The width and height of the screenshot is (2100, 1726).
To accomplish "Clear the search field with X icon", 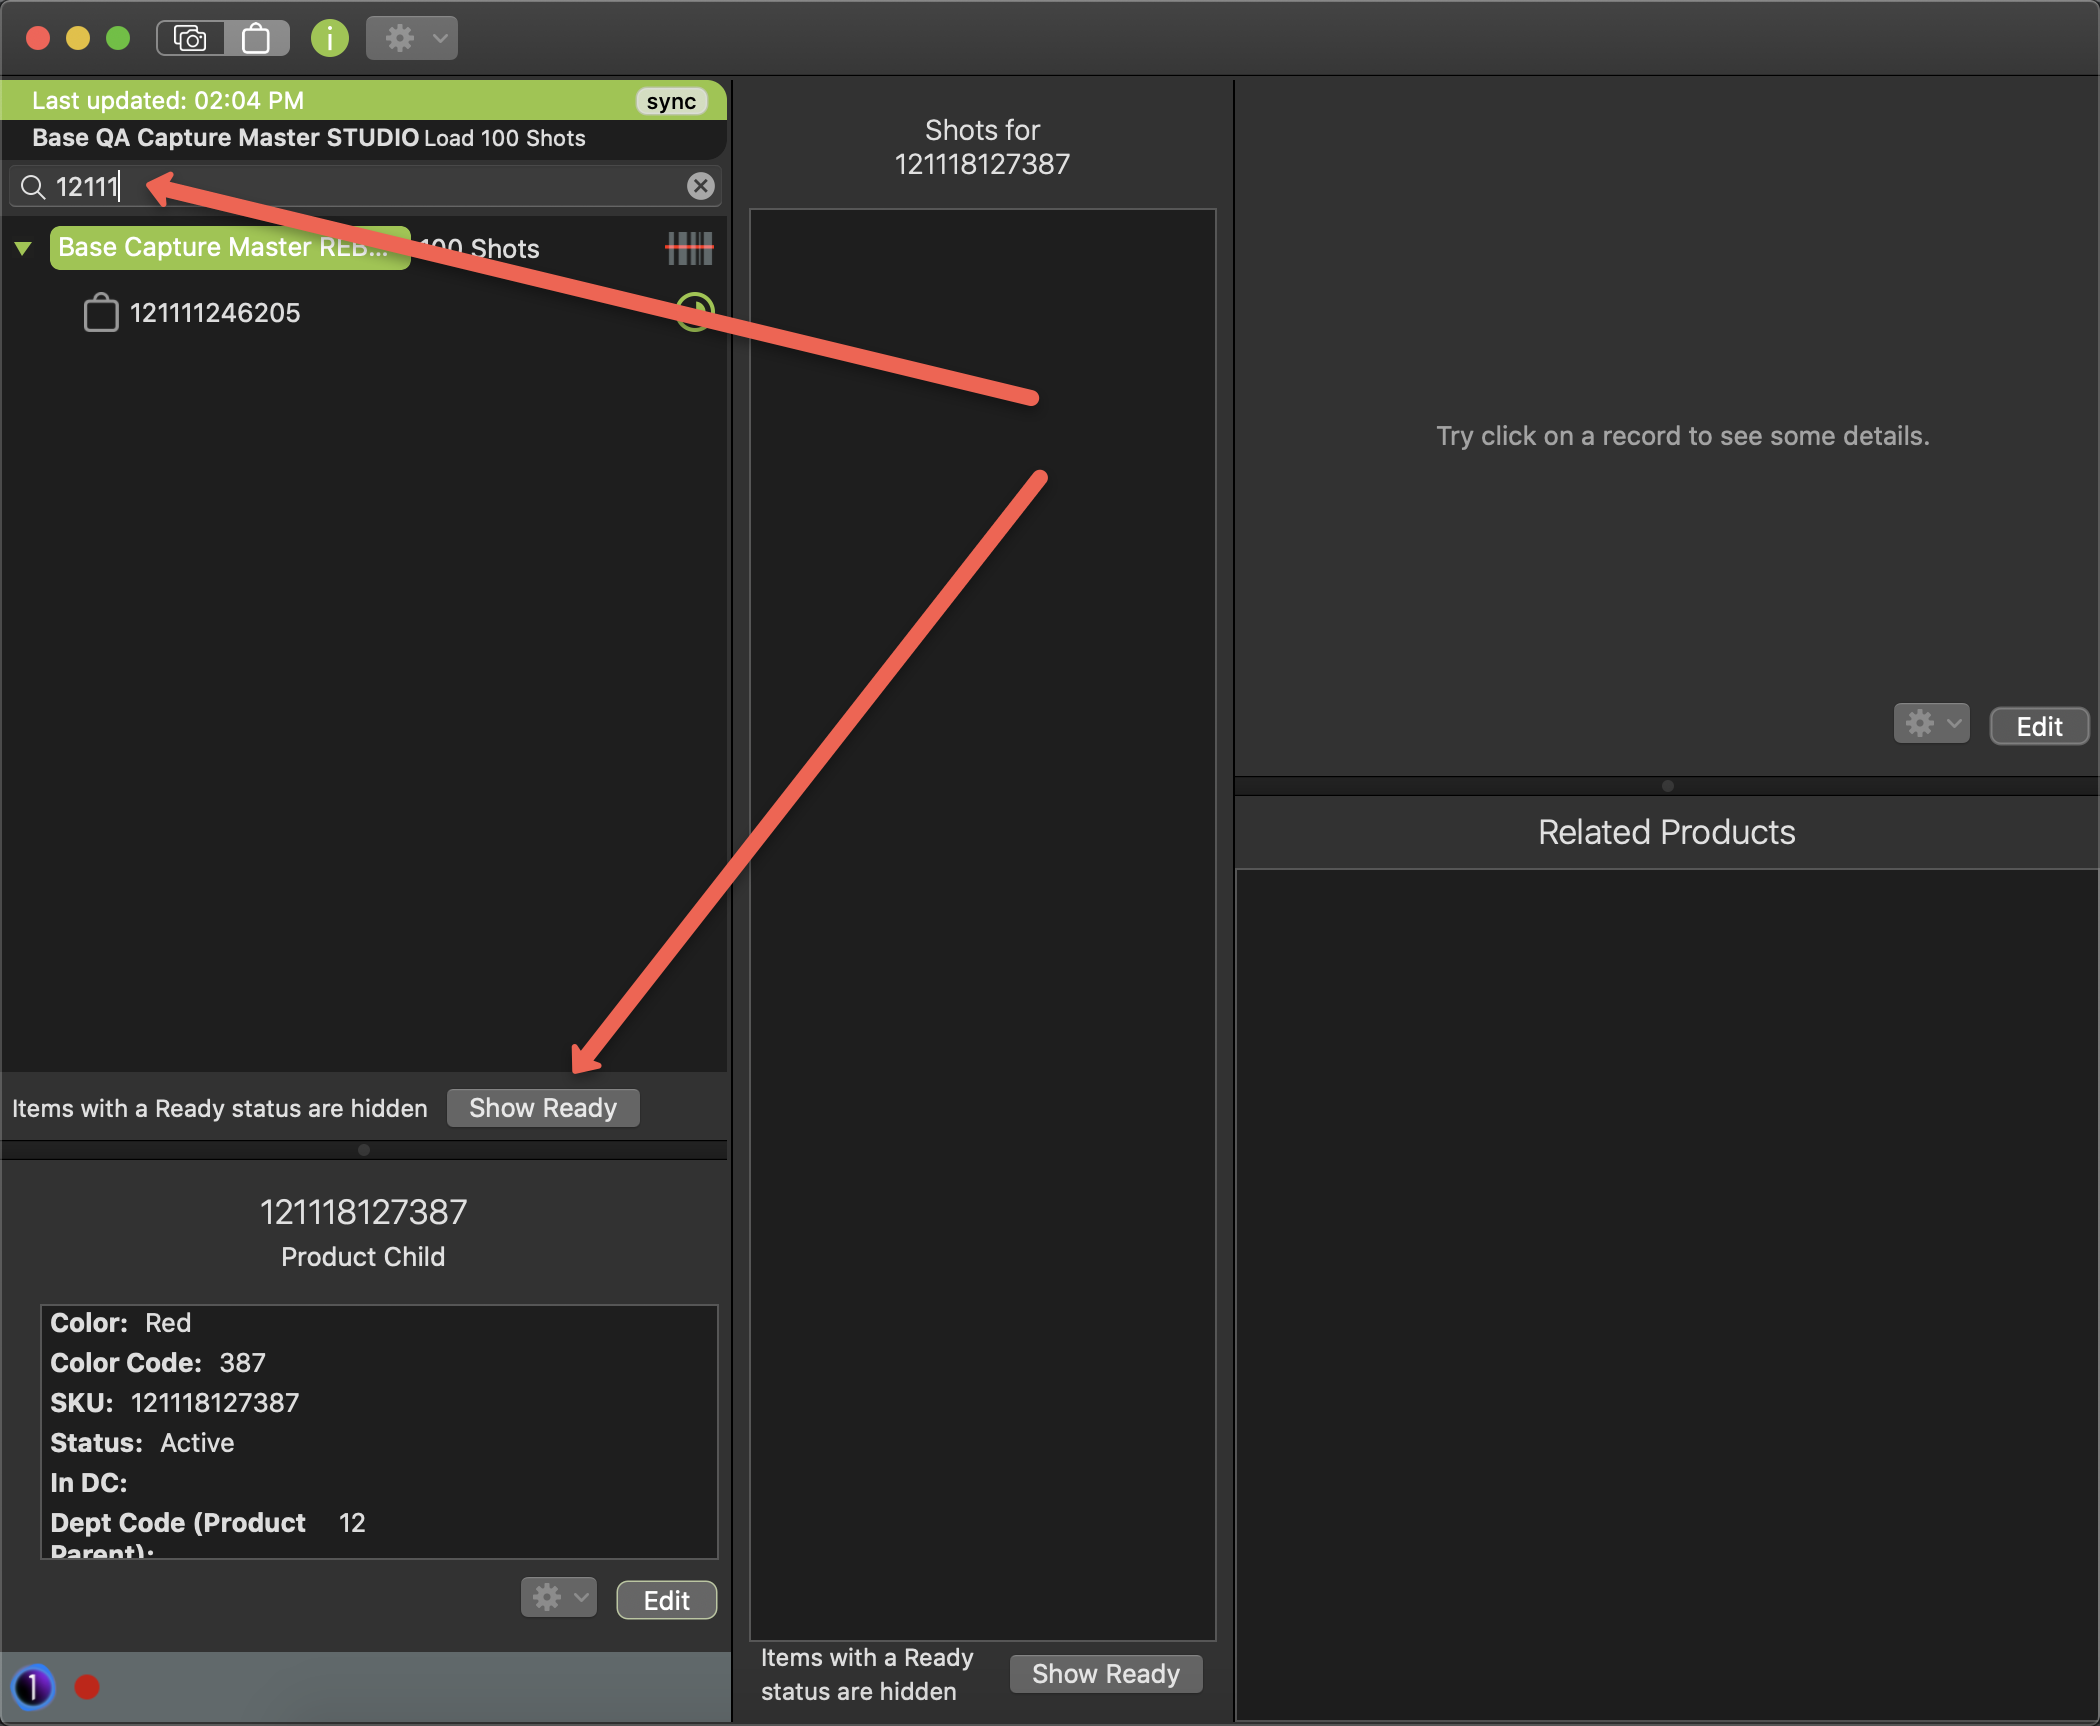I will click(x=700, y=186).
